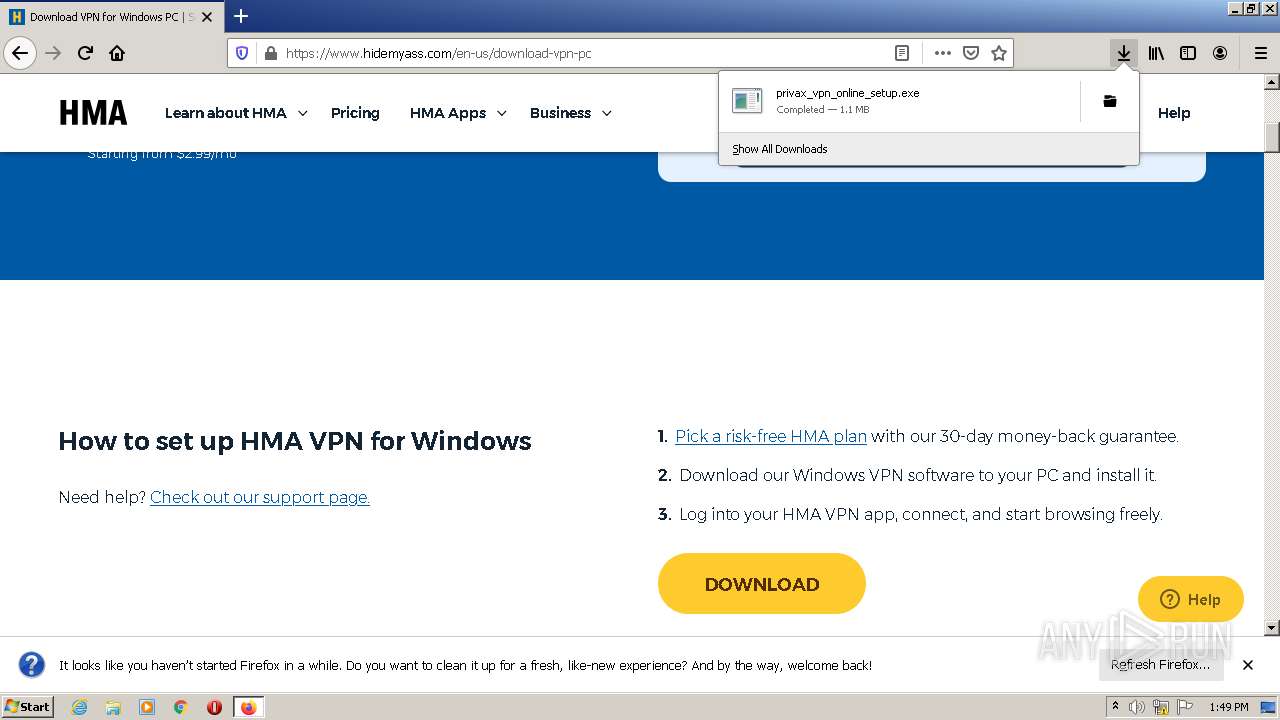Launch Chrome from taskbar
This screenshot has height=720, width=1280.
coord(181,707)
